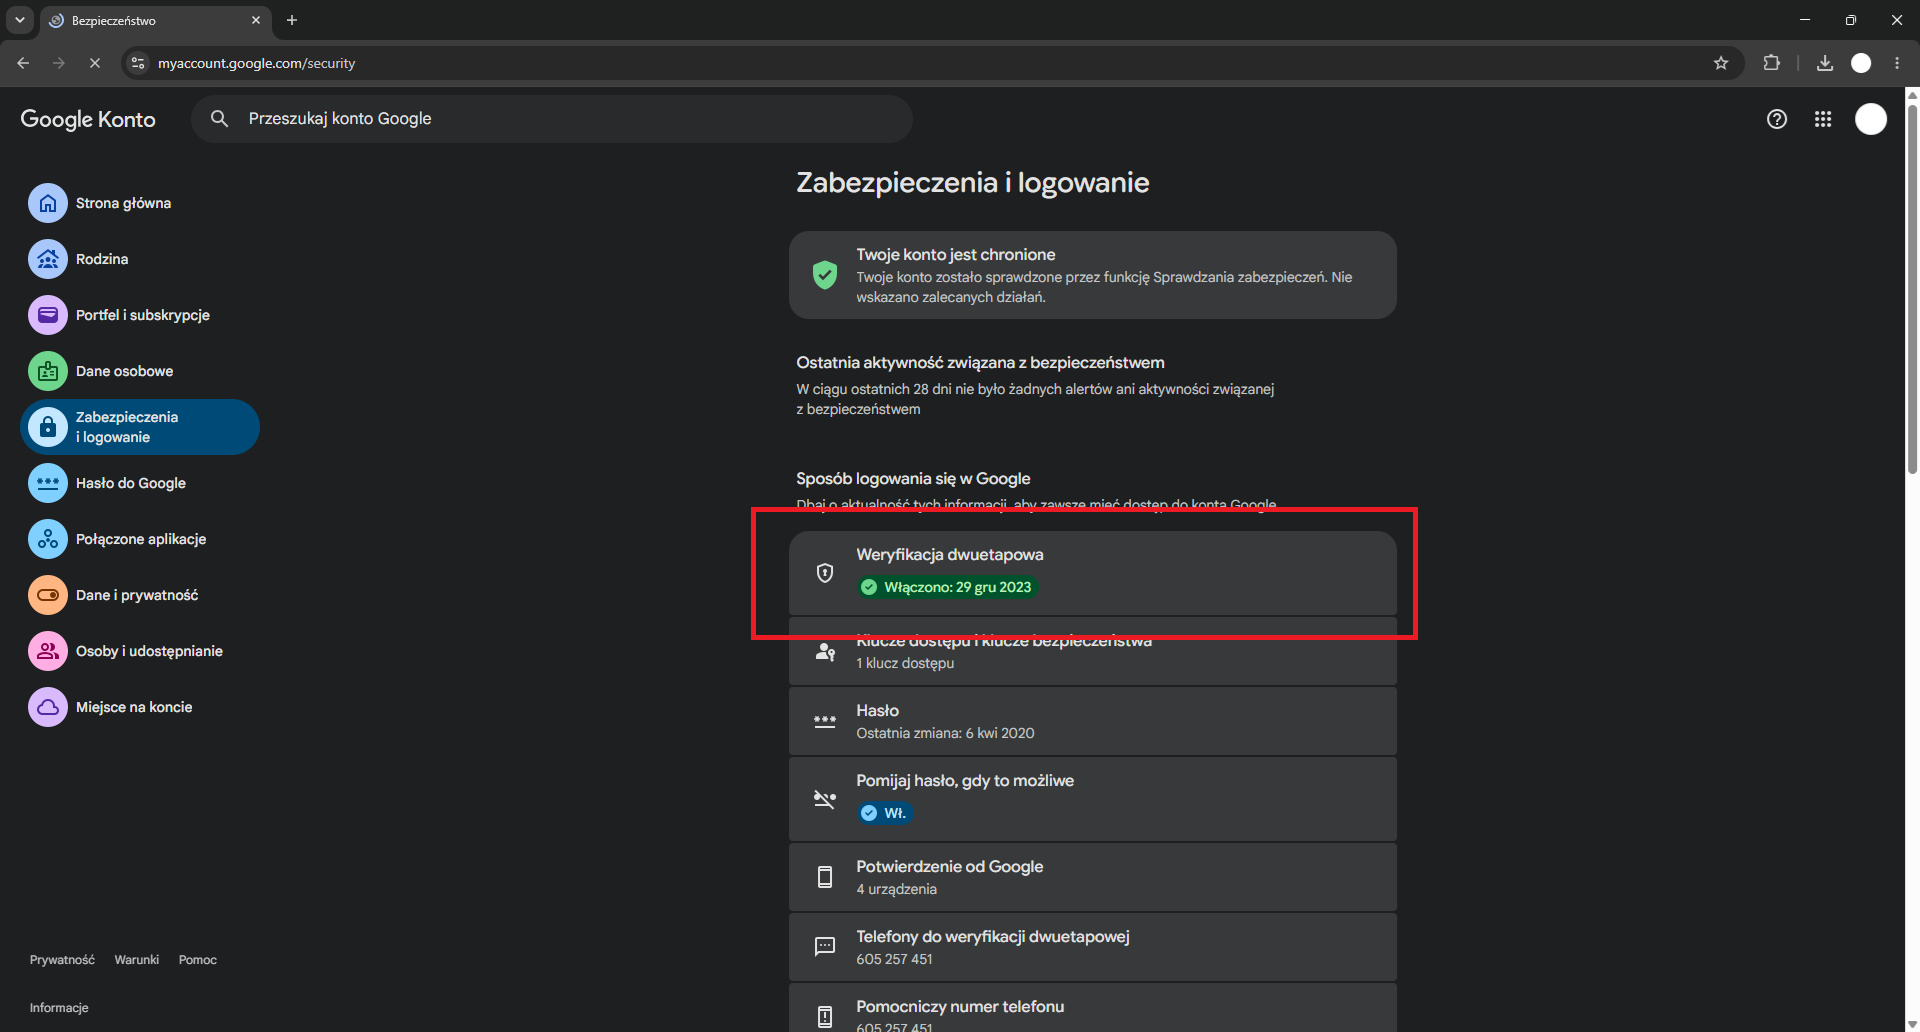Viewport: 1920px width, 1032px height.
Task: Open Weryfikacja dwuetapowa settings row
Action: click(1093, 572)
